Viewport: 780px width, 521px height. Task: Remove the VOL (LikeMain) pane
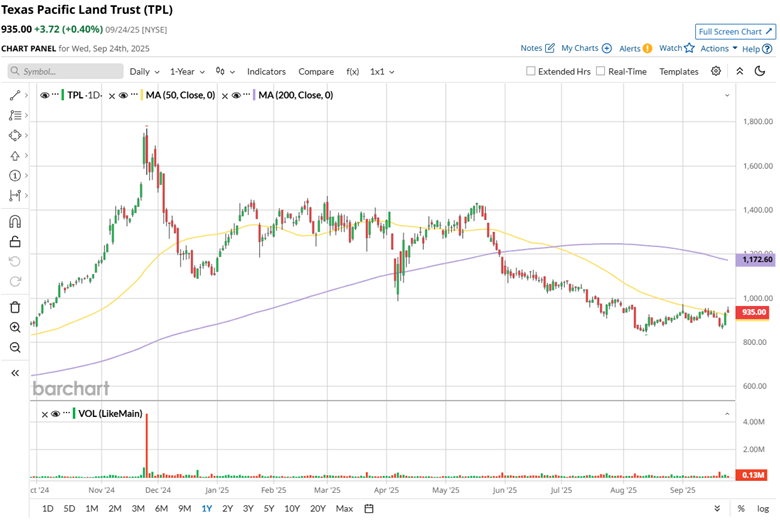(x=44, y=414)
